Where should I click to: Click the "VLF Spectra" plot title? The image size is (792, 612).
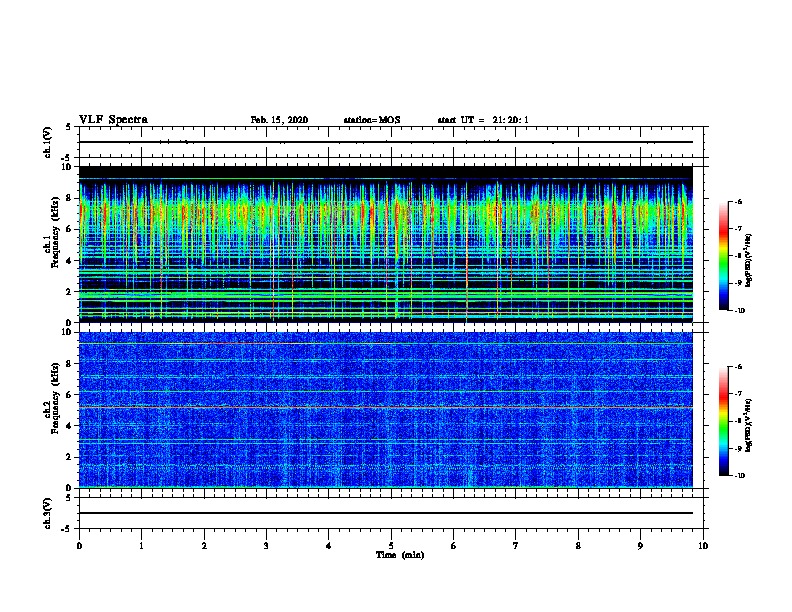pos(113,120)
